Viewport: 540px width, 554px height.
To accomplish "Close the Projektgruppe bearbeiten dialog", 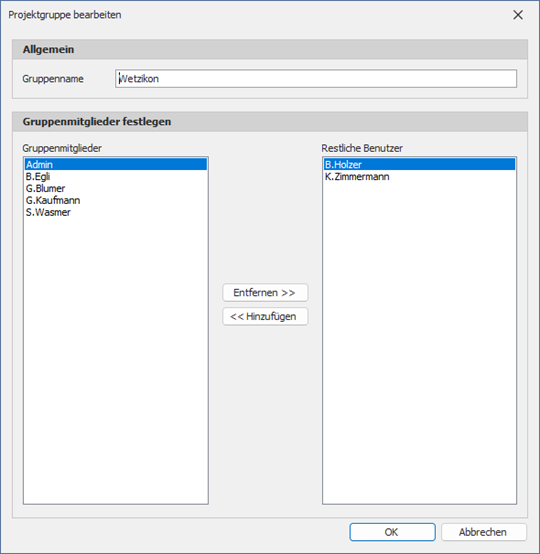I will [518, 15].
